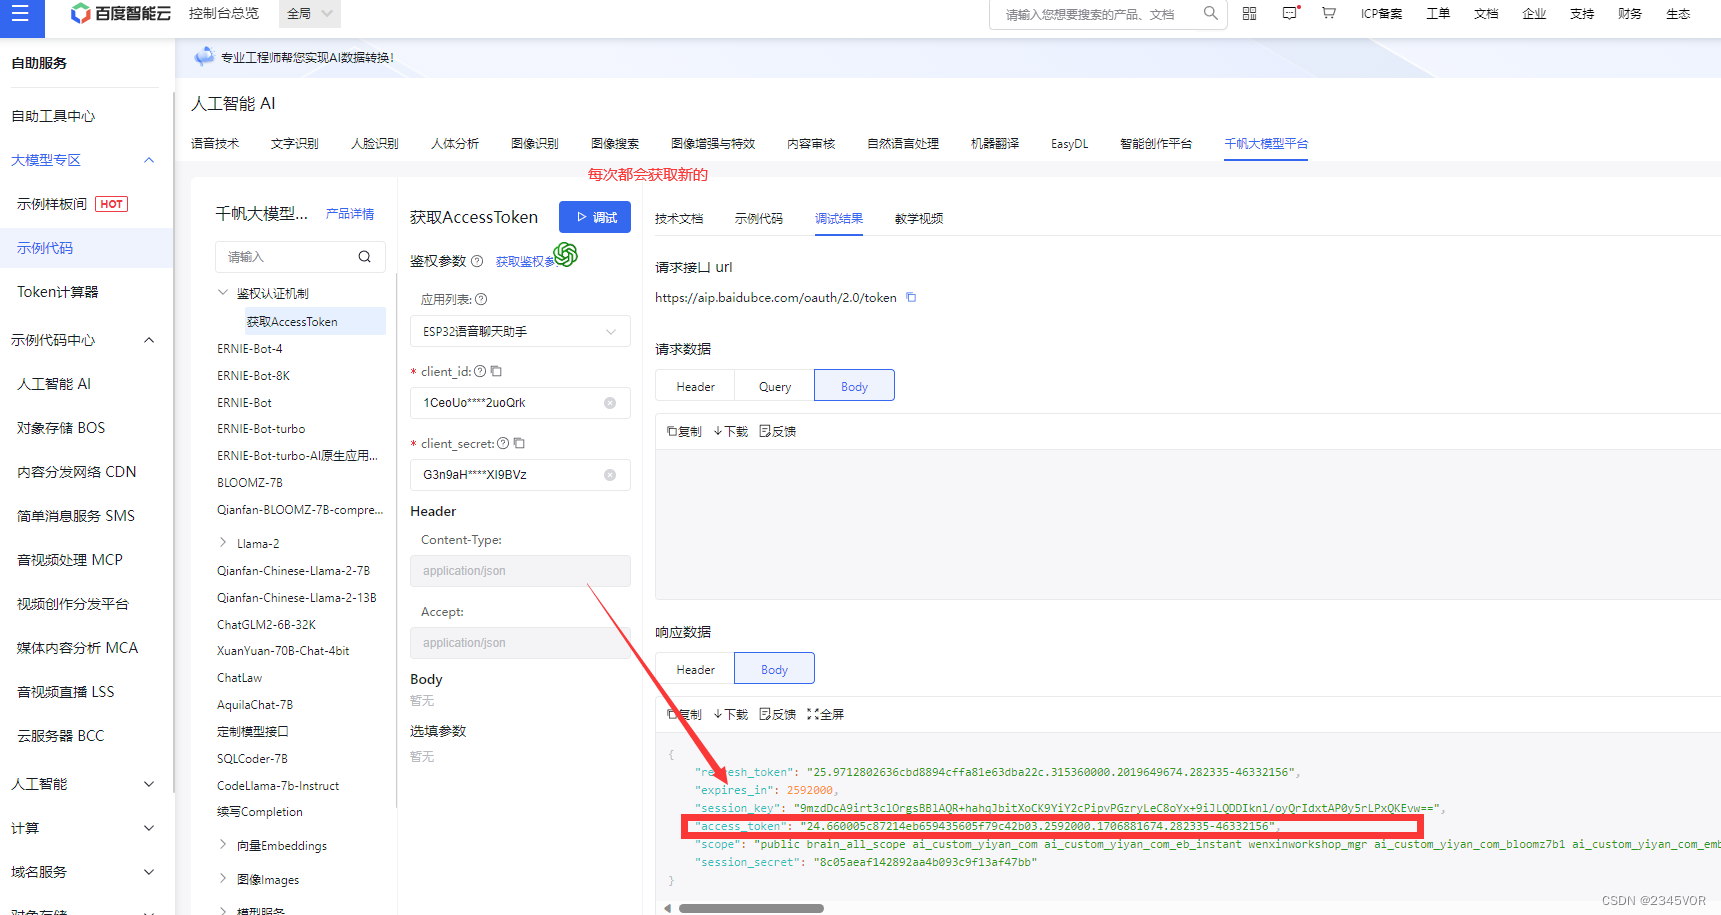Open the shopping cart icon
The image size is (1721, 915).
[1329, 13]
